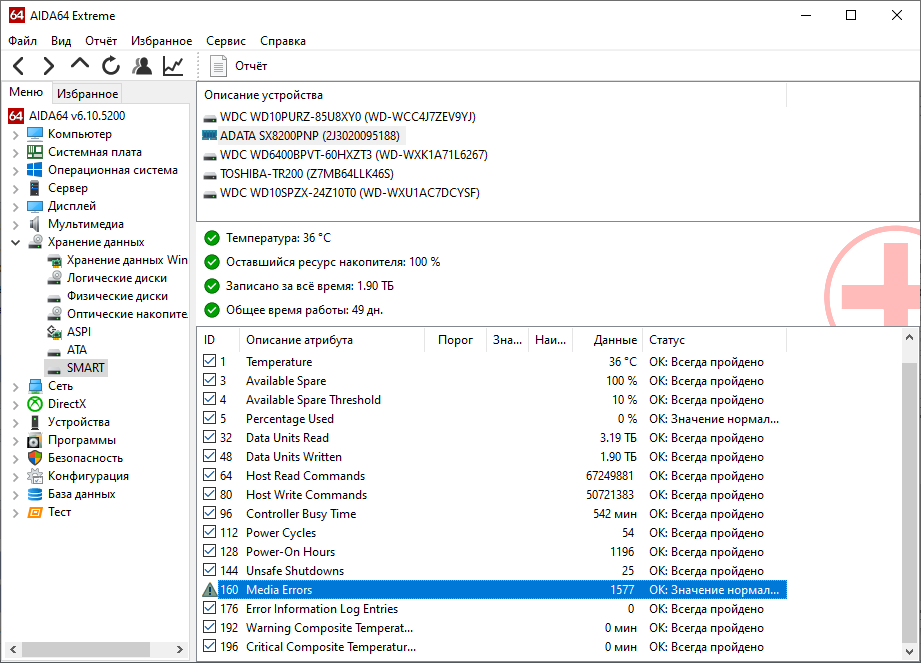Click the Отчёт toolbar button label

coord(251,66)
